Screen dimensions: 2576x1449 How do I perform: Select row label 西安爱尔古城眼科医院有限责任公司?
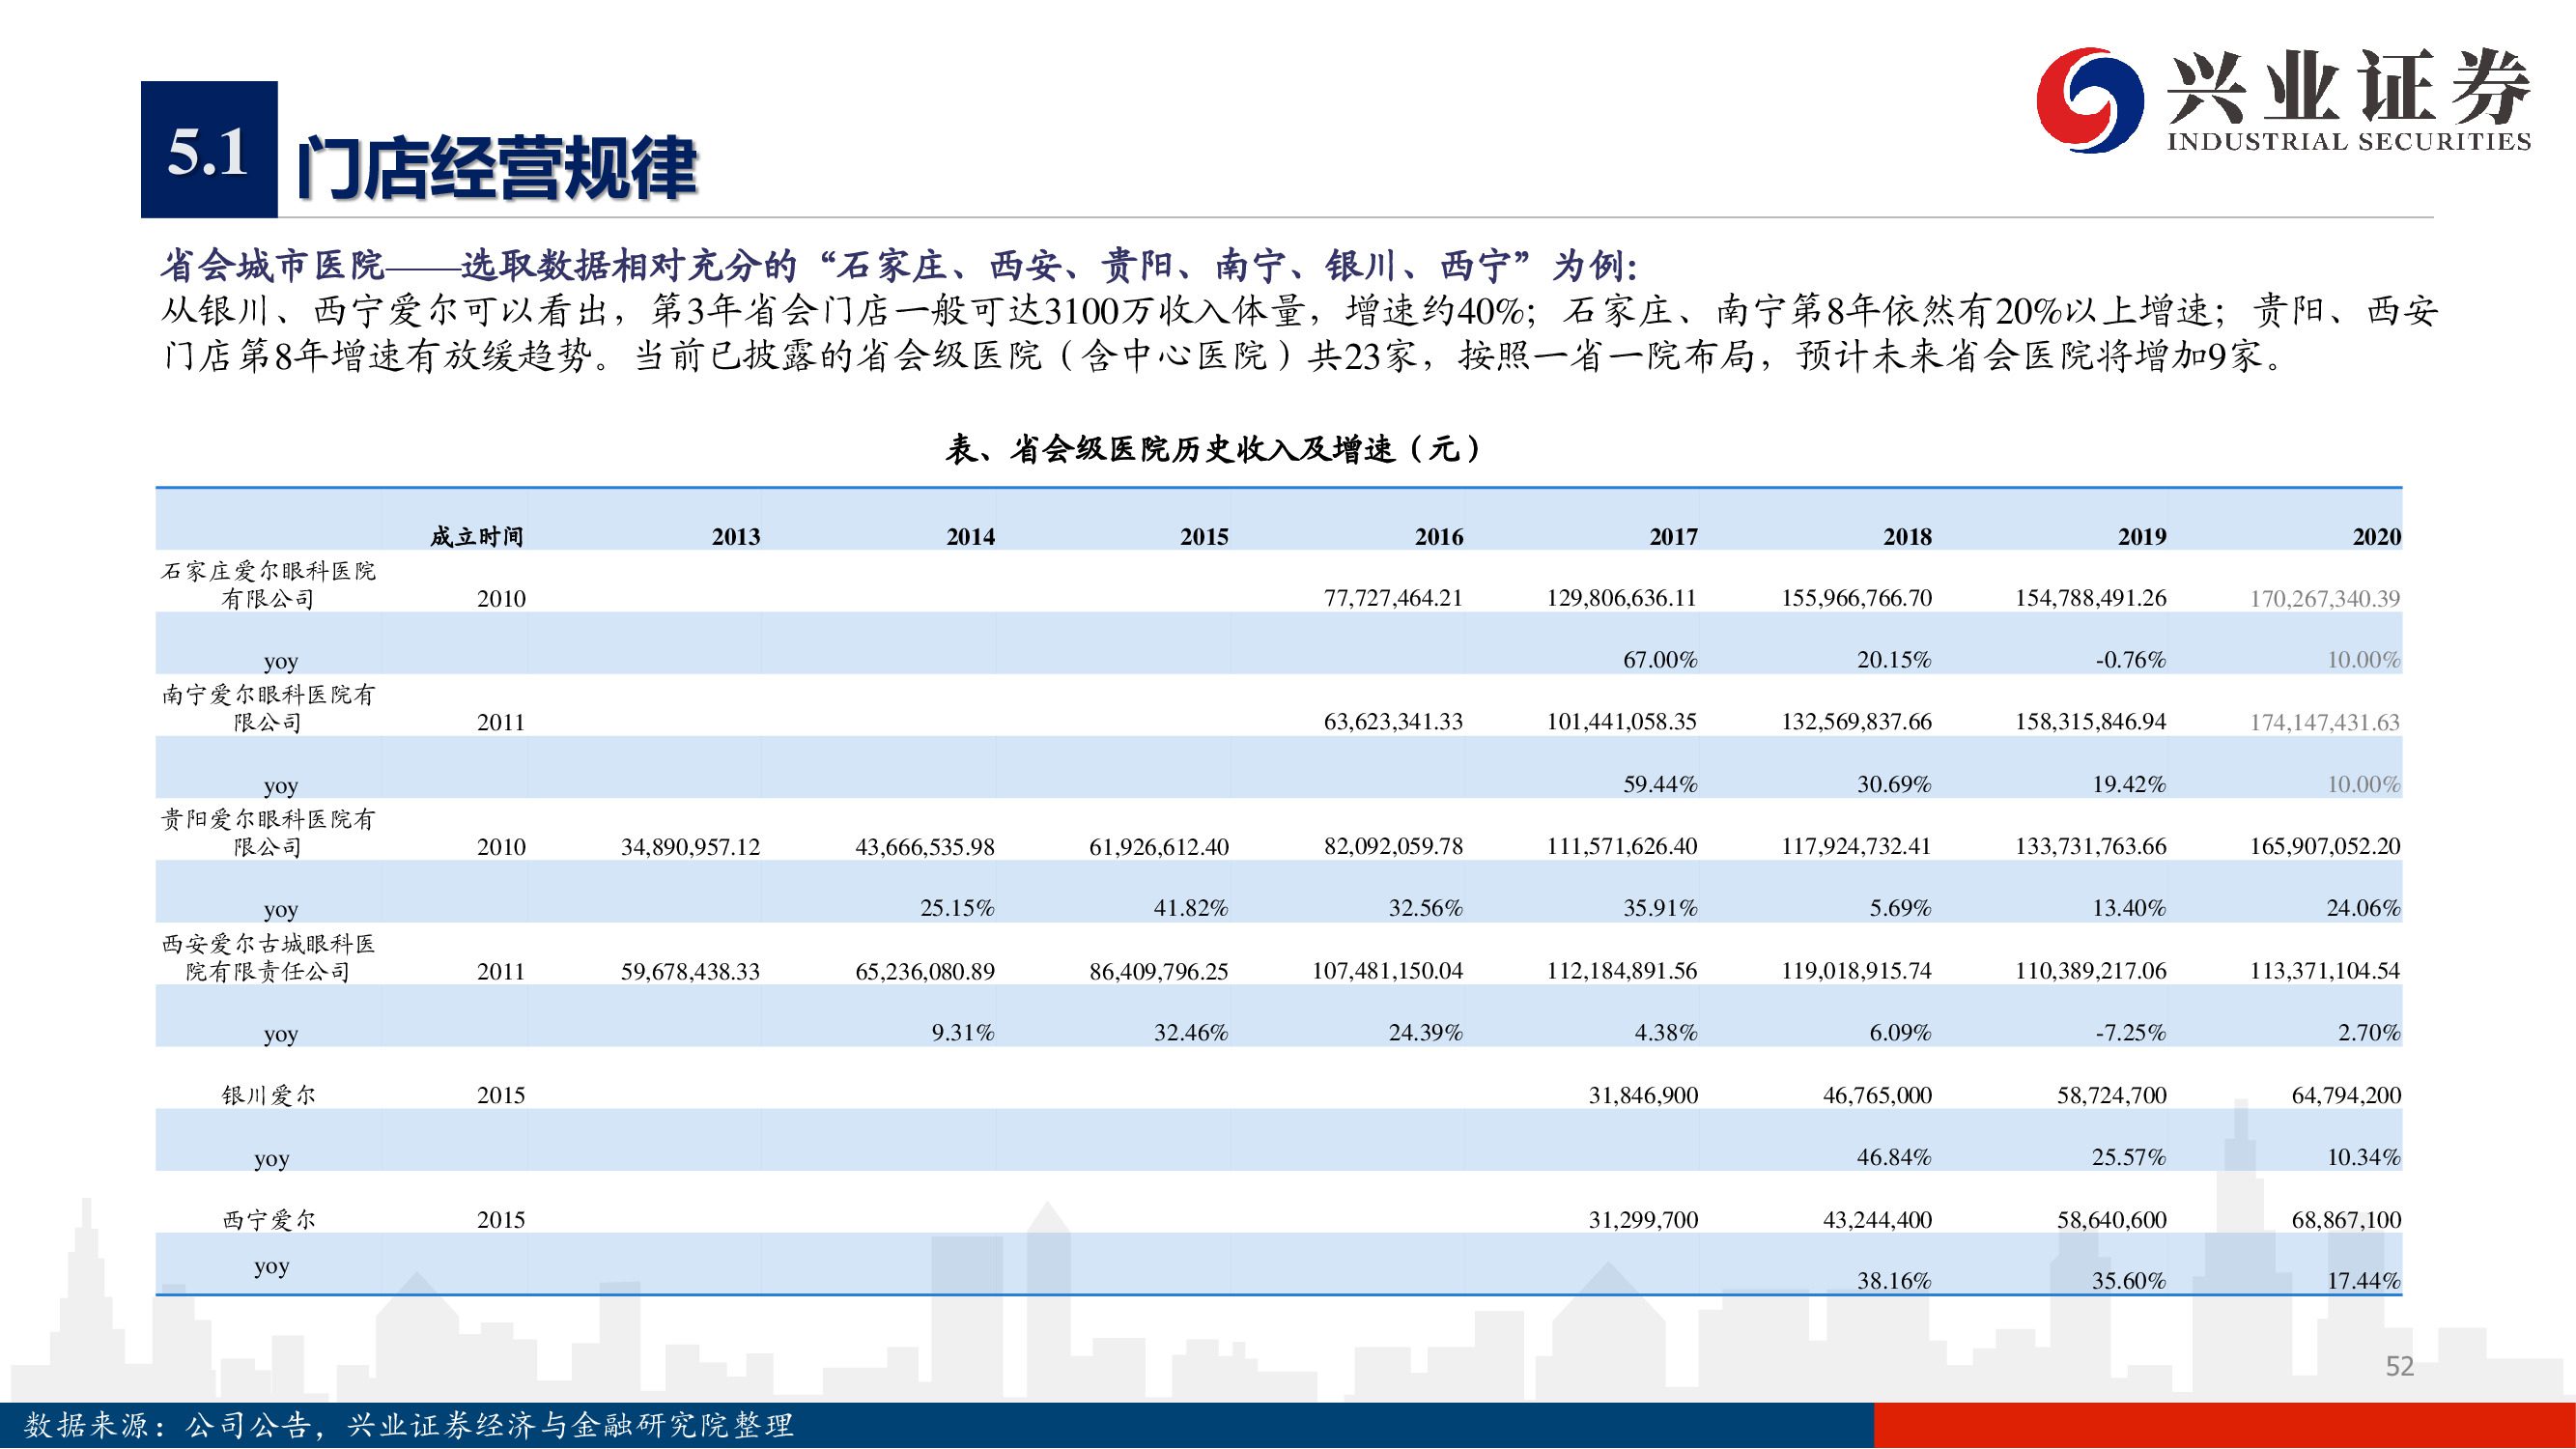click(x=268, y=957)
